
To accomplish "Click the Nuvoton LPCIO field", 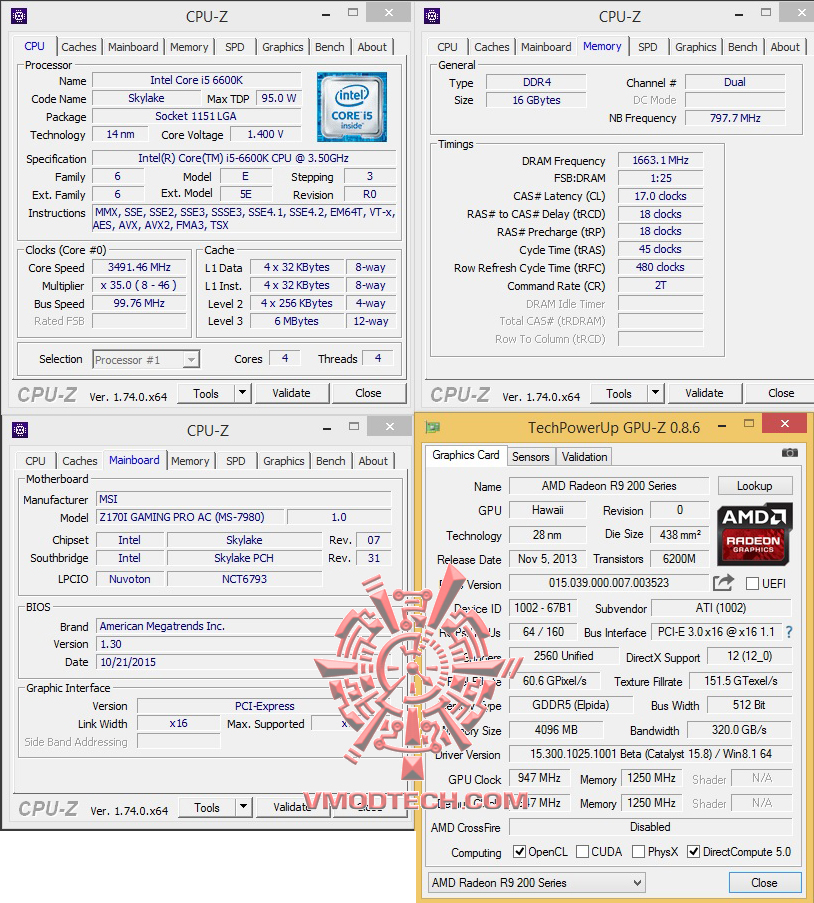I will coord(130,579).
